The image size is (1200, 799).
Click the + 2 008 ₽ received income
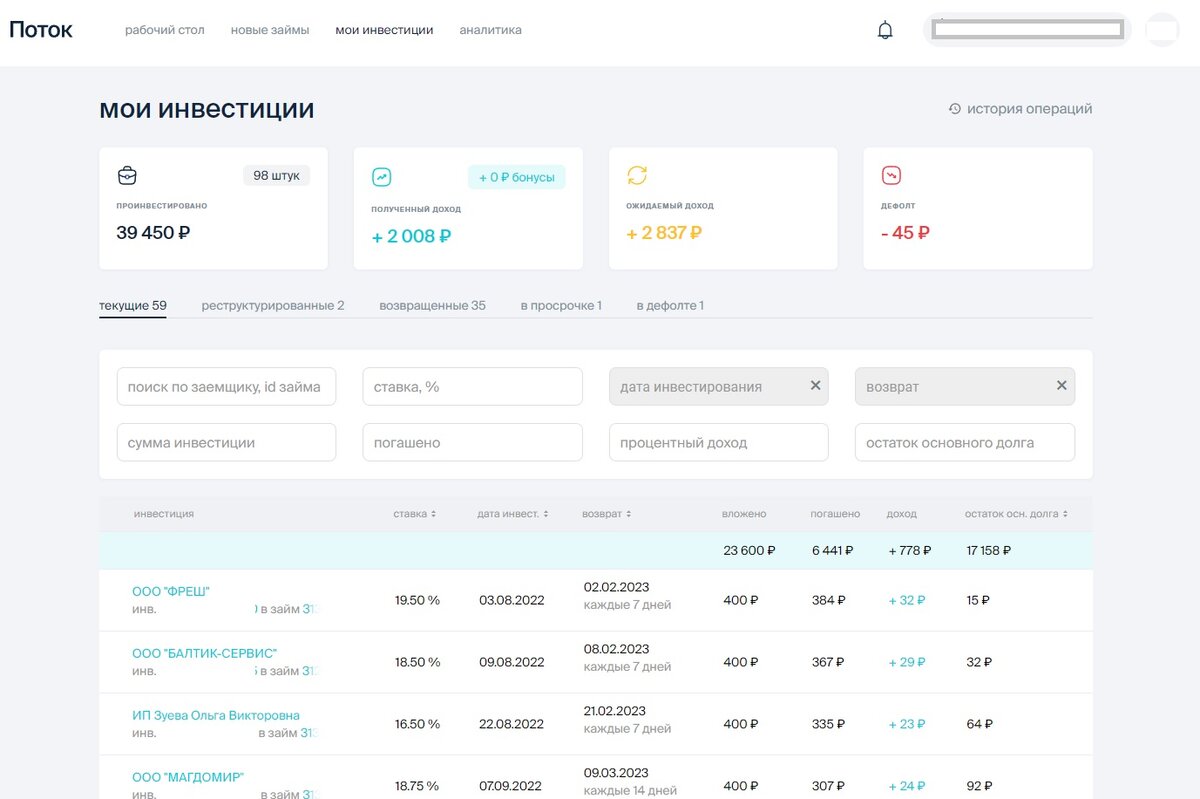point(411,237)
